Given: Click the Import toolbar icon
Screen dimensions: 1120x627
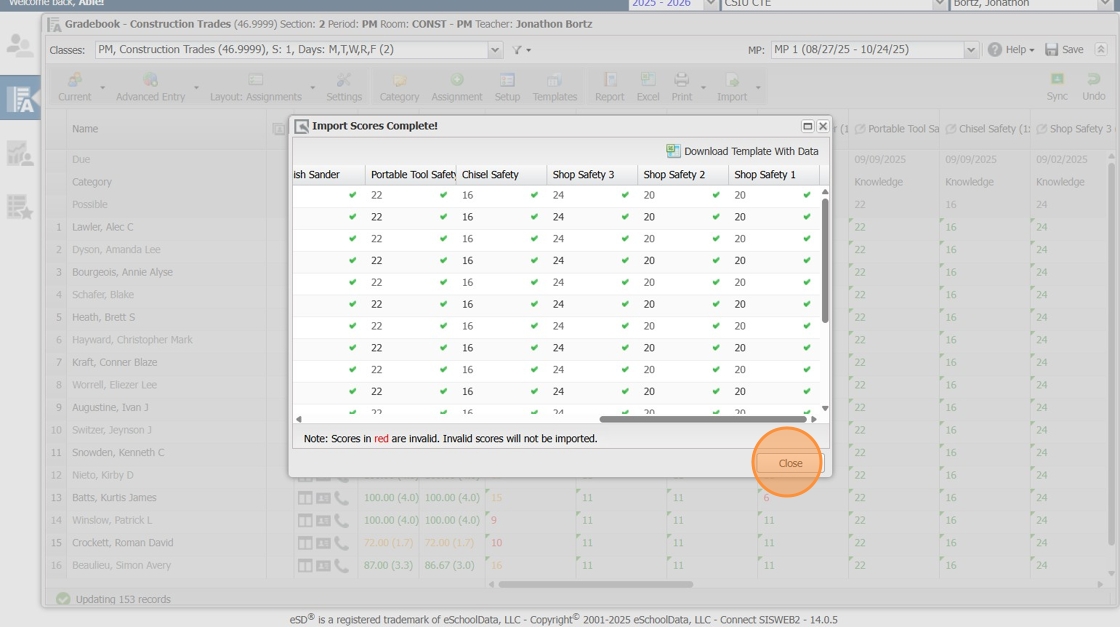Looking at the screenshot, I should 731,87.
